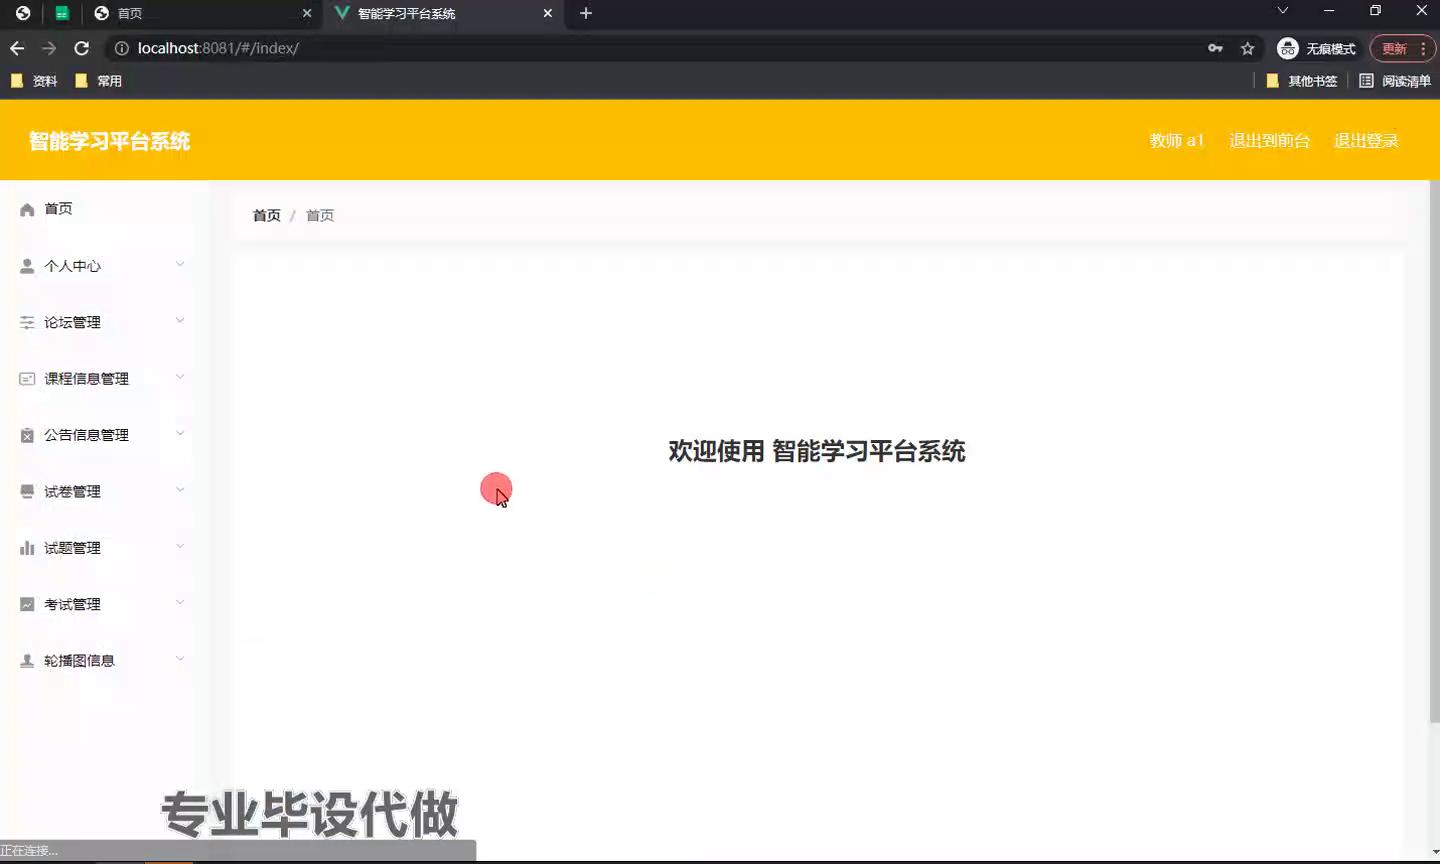The width and height of the screenshot is (1440, 864).
Task: Click the person icon beside 个人中心
Action: point(27,266)
